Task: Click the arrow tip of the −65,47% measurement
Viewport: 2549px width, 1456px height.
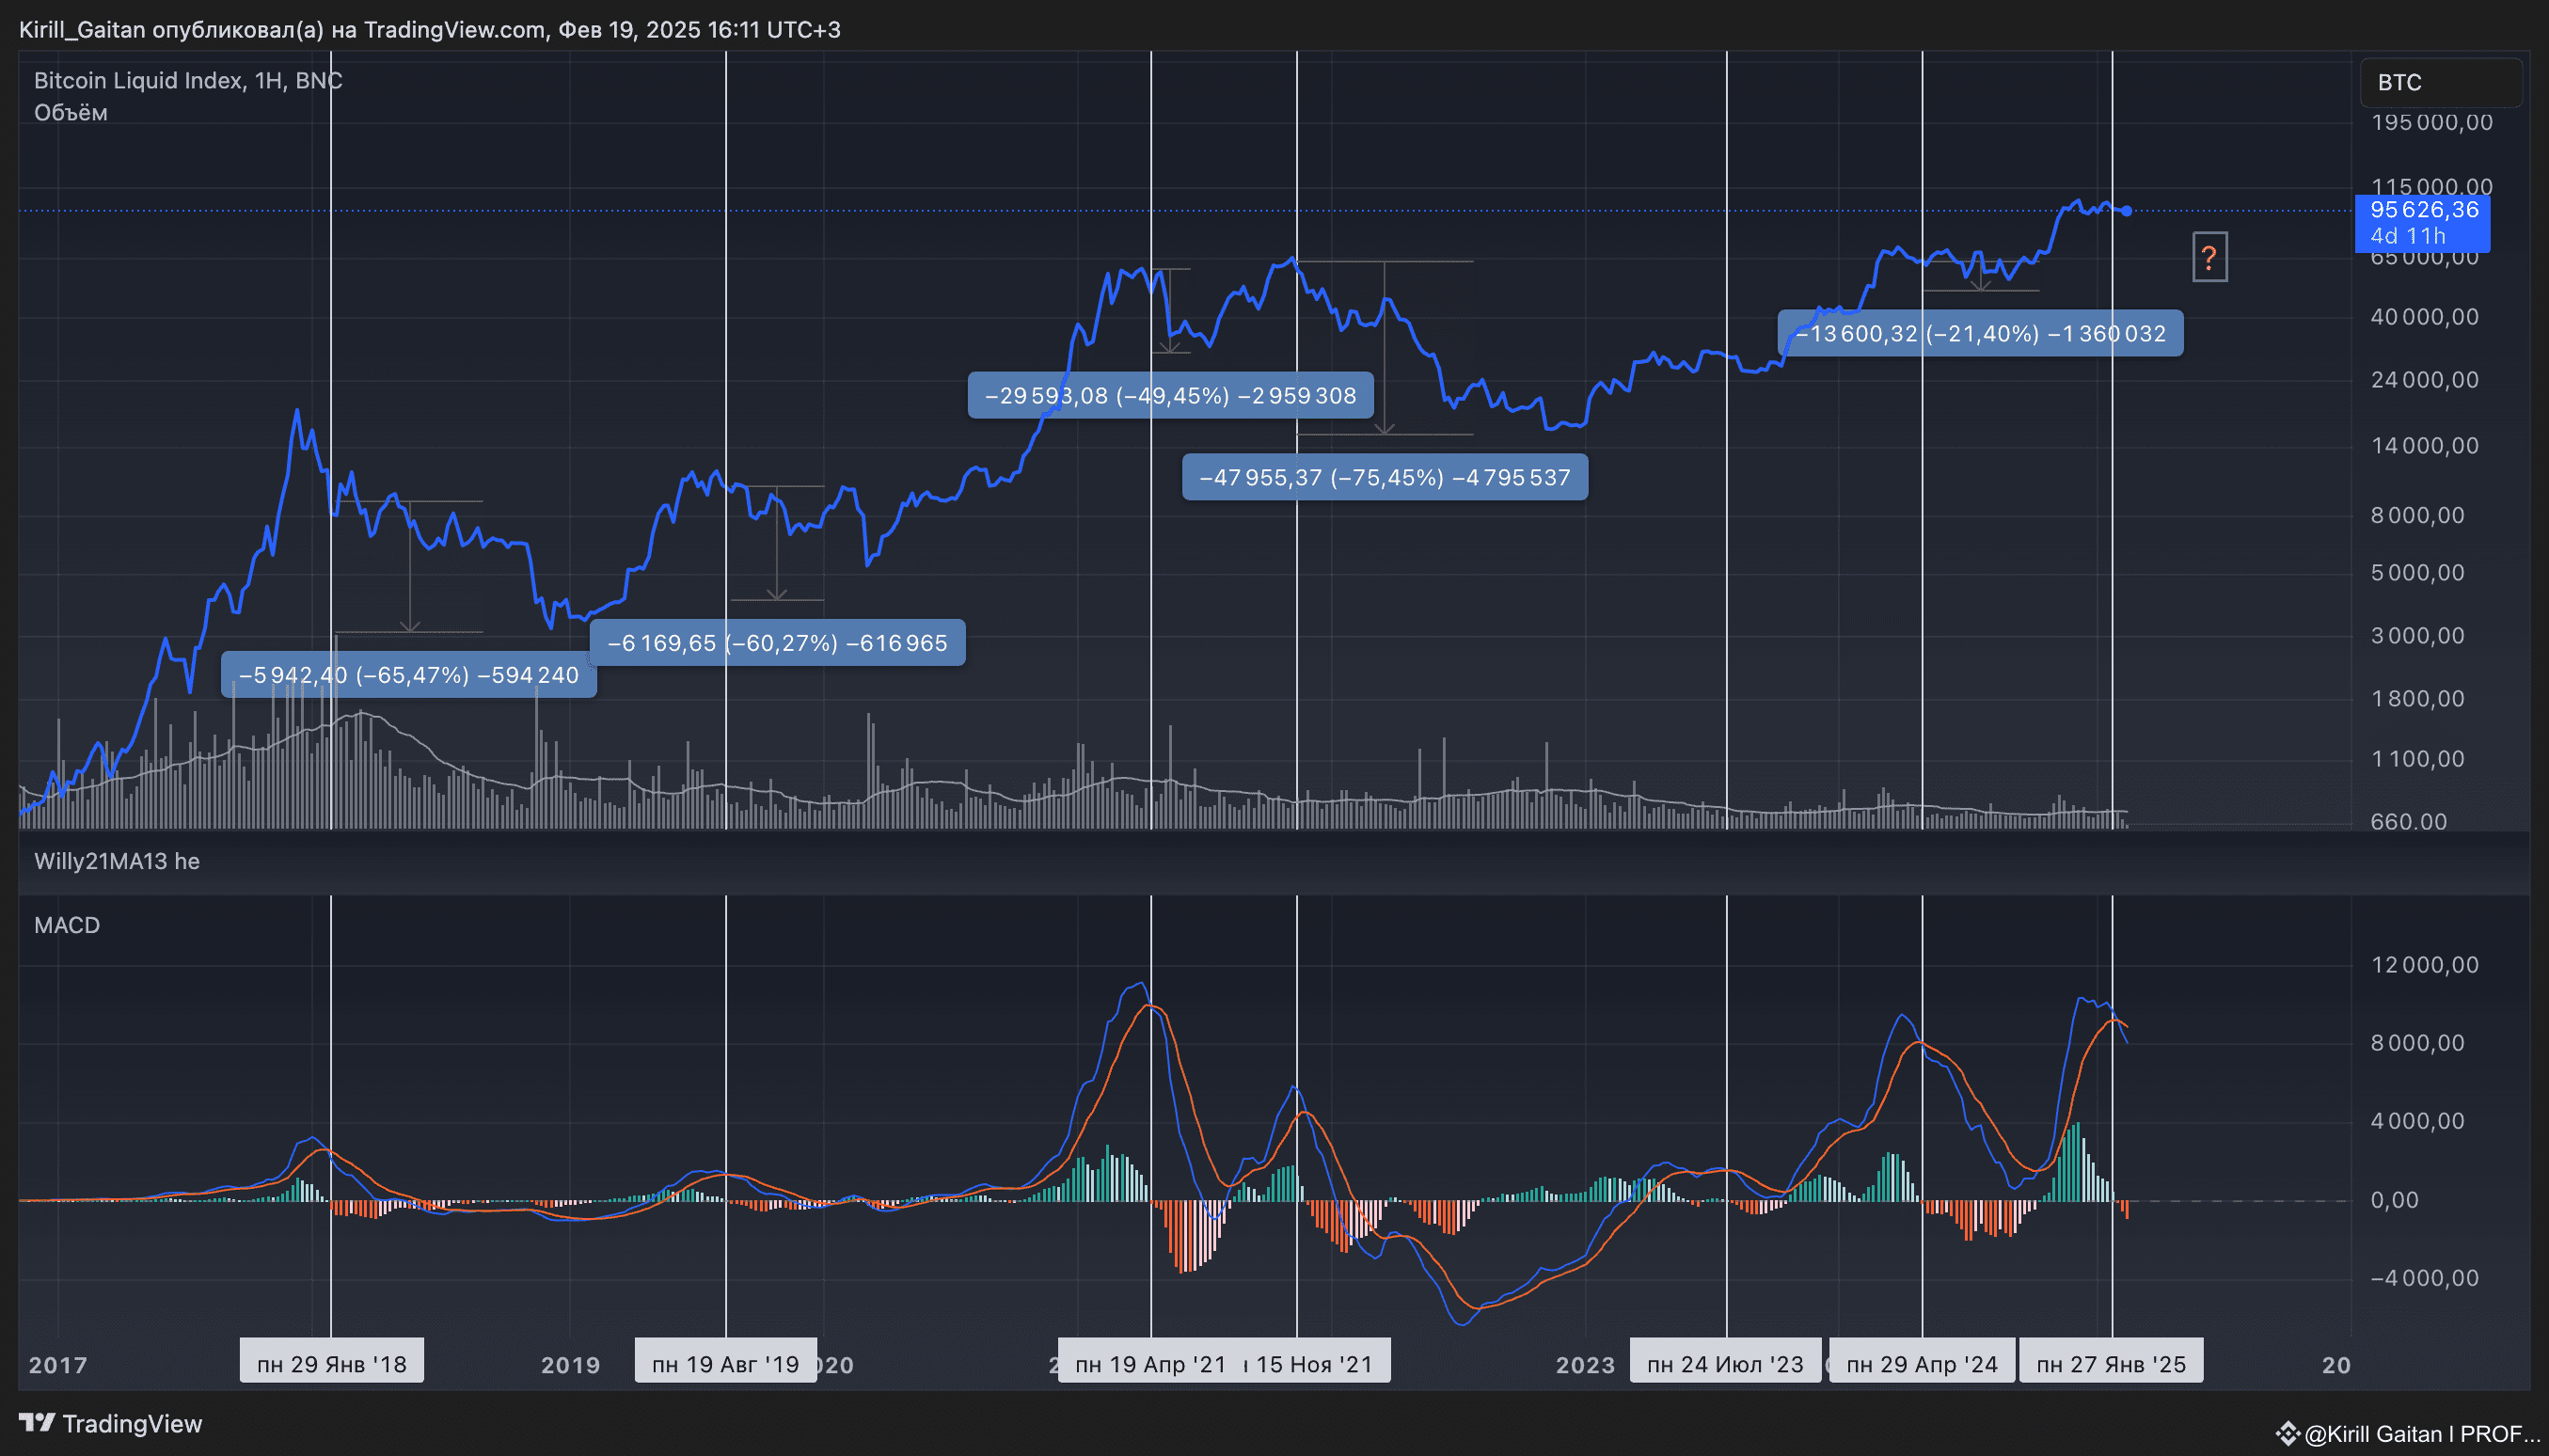Action: [x=410, y=628]
